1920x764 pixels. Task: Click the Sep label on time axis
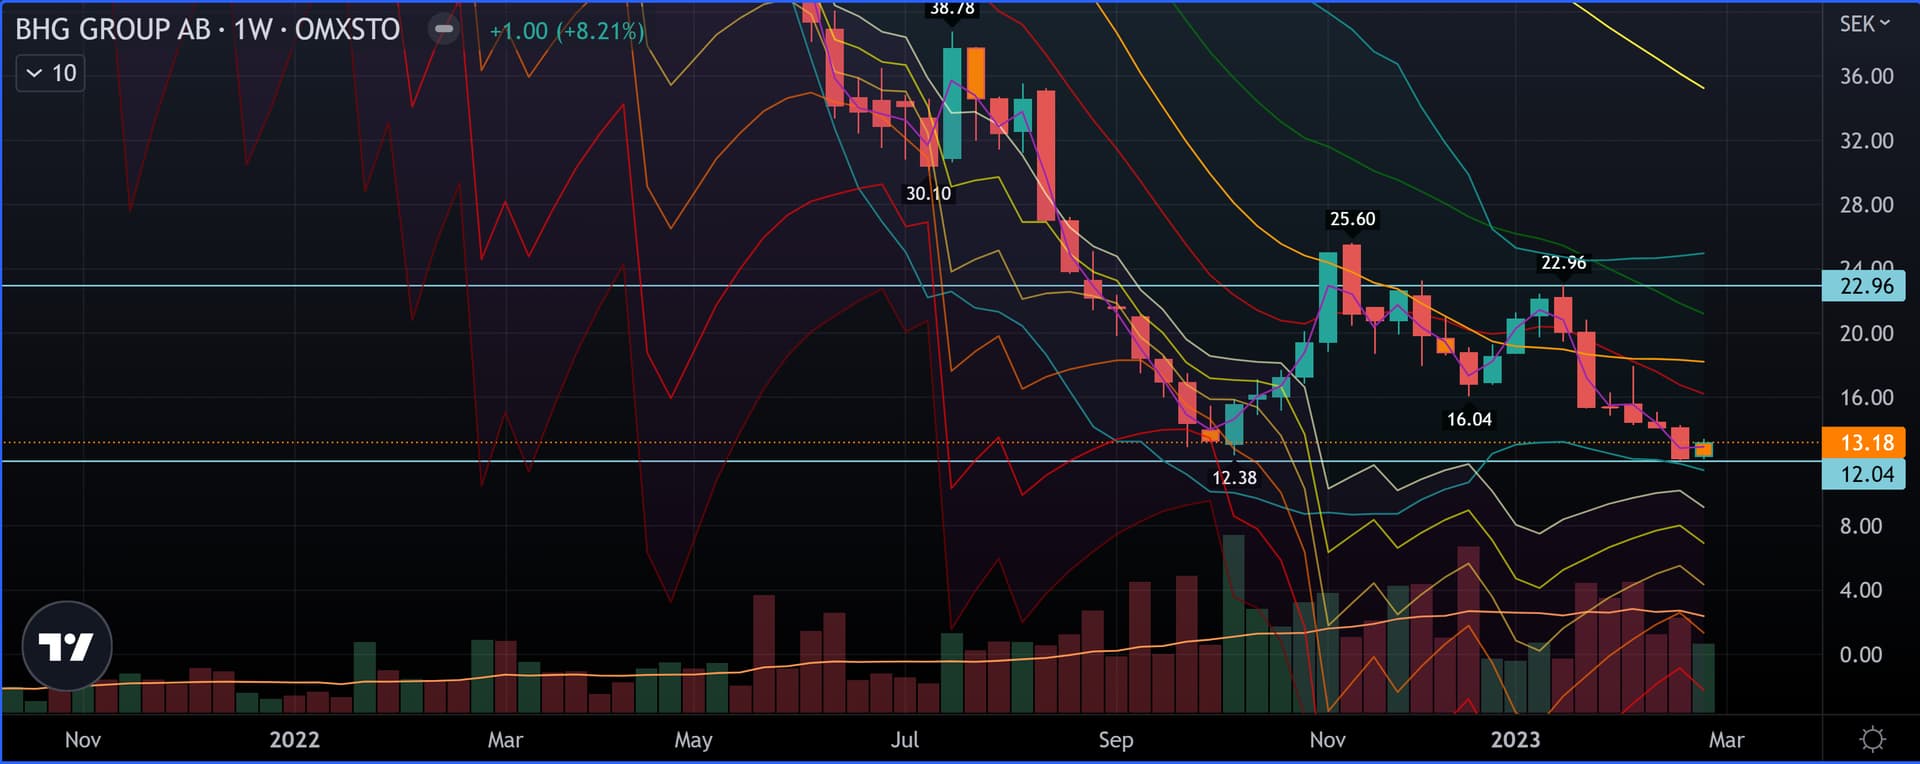coord(1116,740)
